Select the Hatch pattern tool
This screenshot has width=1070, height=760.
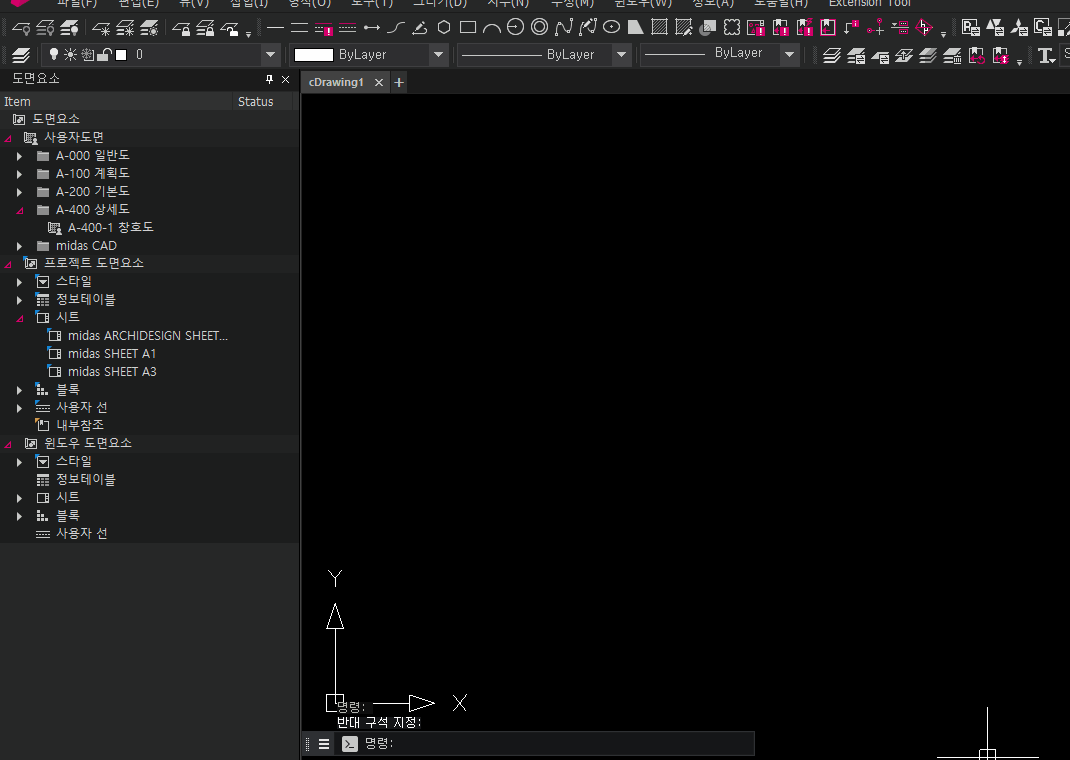point(659,27)
